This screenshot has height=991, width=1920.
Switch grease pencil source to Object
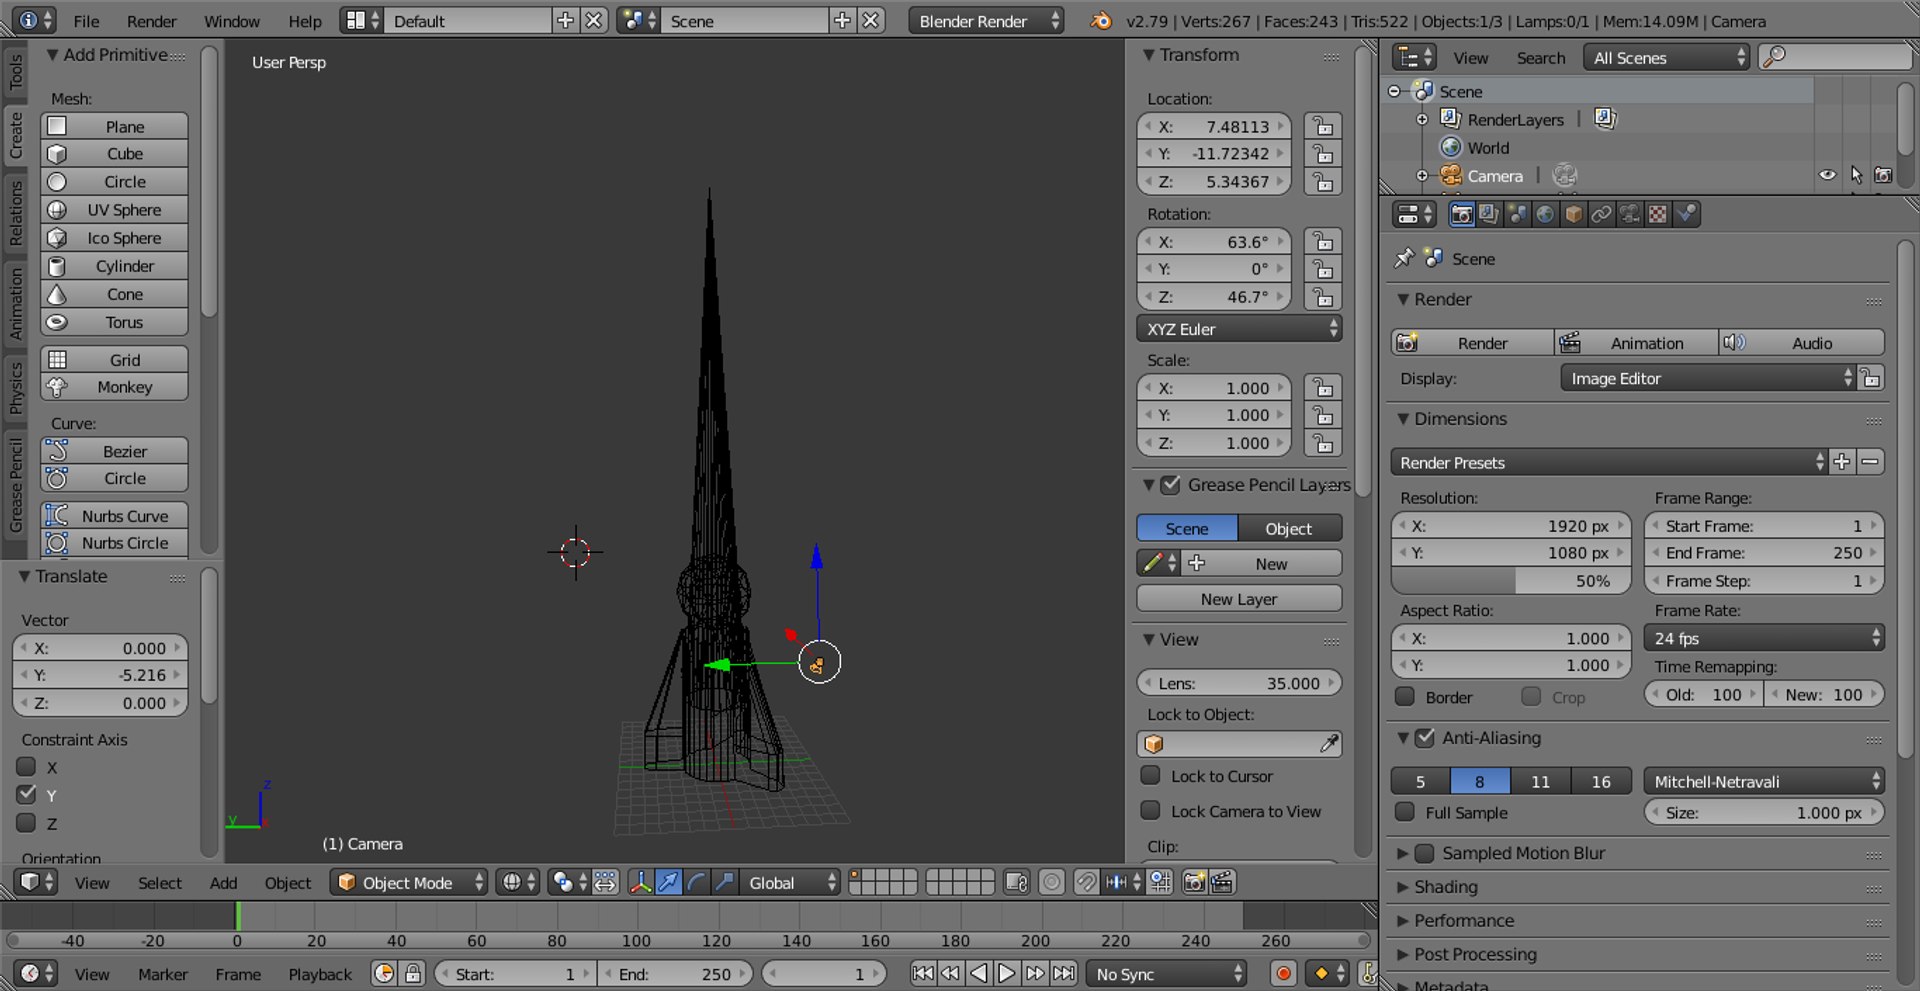[1289, 528]
